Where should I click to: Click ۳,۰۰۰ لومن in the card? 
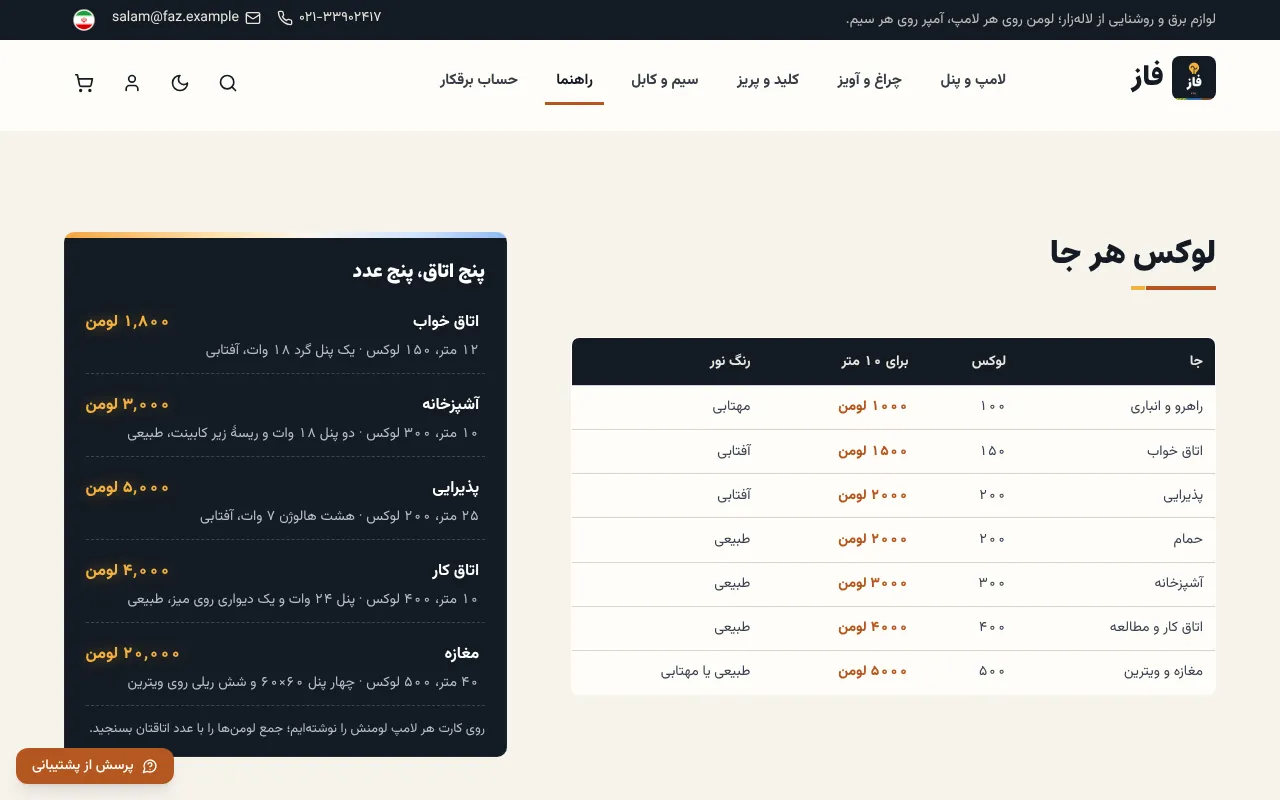(x=127, y=404)
